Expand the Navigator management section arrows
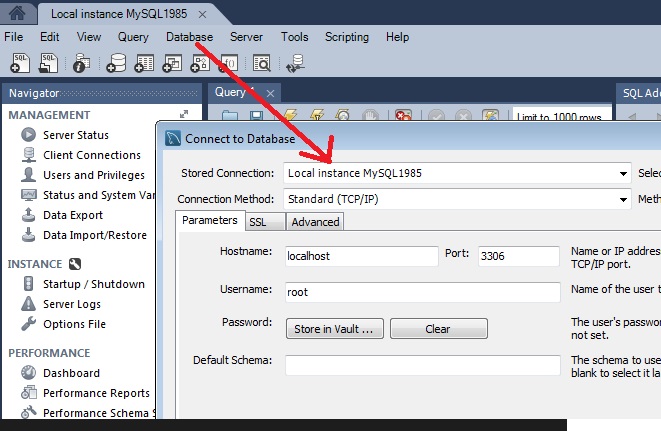 184,114
